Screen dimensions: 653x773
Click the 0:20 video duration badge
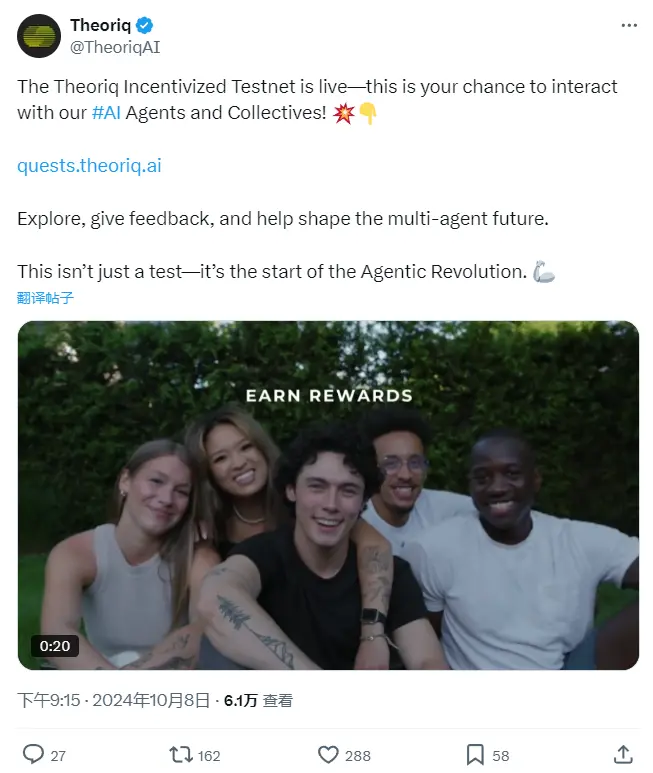click(55, 646)
